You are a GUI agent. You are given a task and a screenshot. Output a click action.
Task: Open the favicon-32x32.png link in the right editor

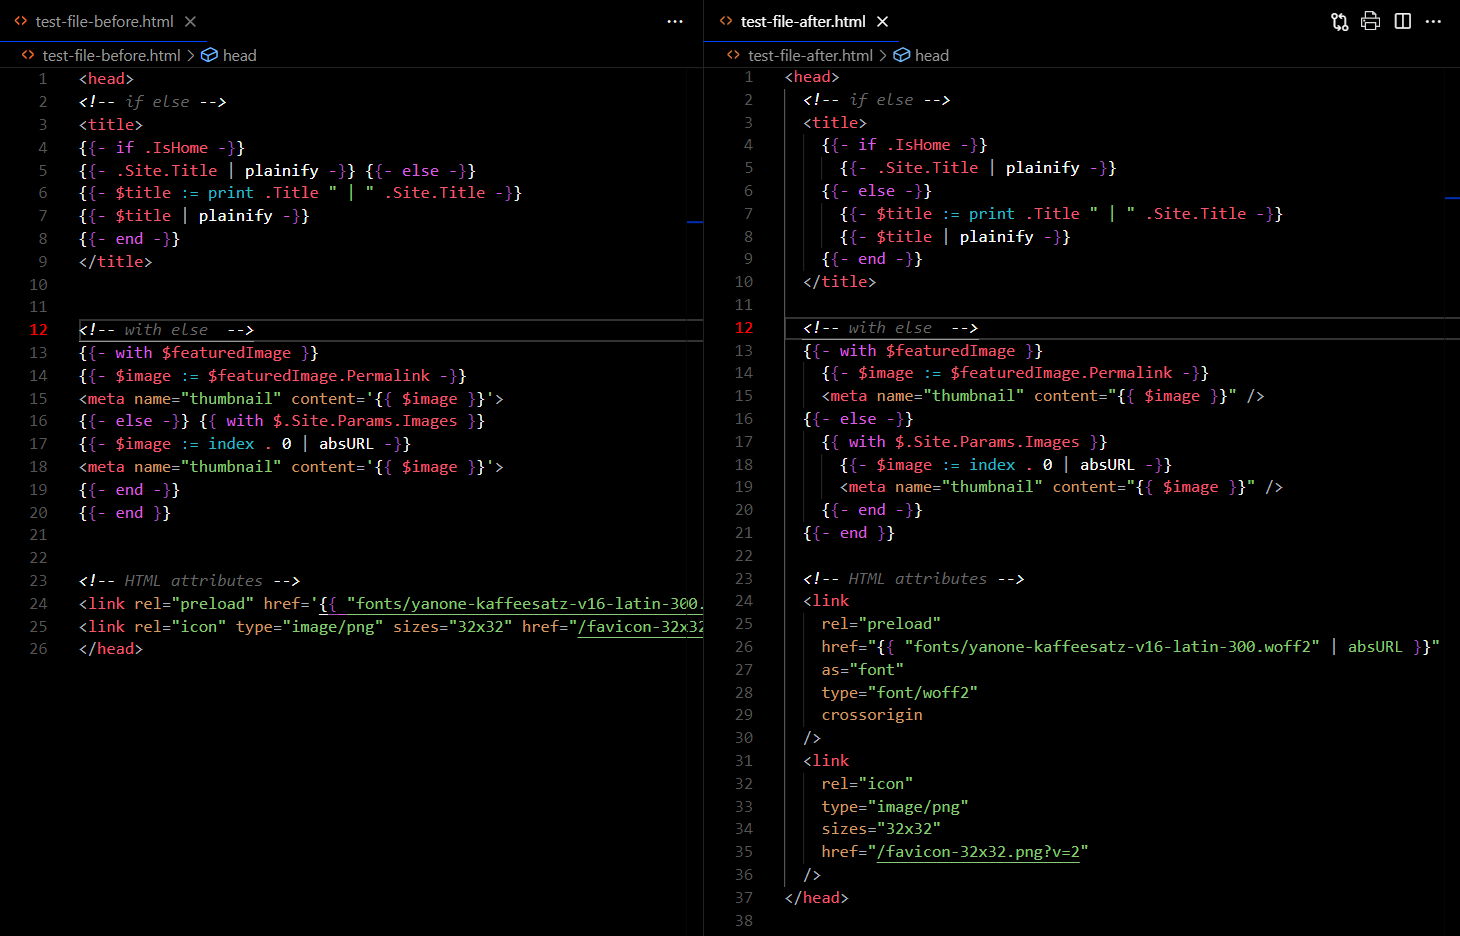point(977,851)
